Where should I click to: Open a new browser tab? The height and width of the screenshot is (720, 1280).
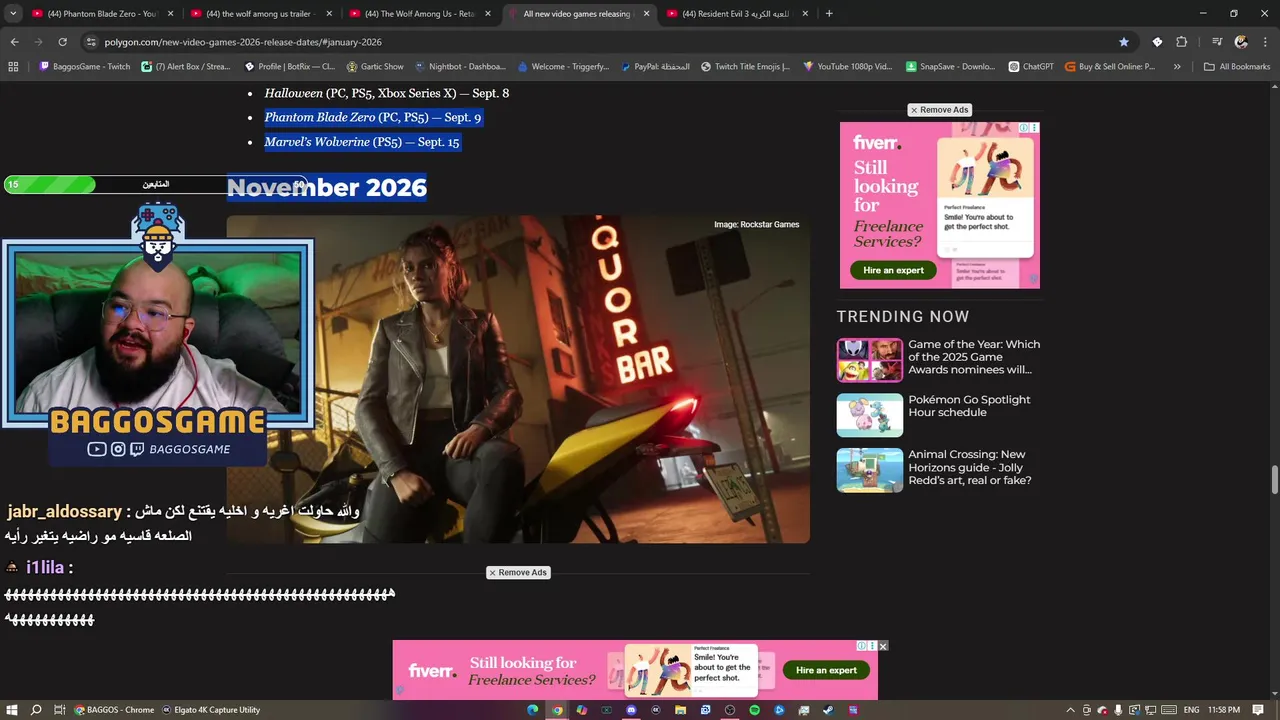tap(829, 14)
